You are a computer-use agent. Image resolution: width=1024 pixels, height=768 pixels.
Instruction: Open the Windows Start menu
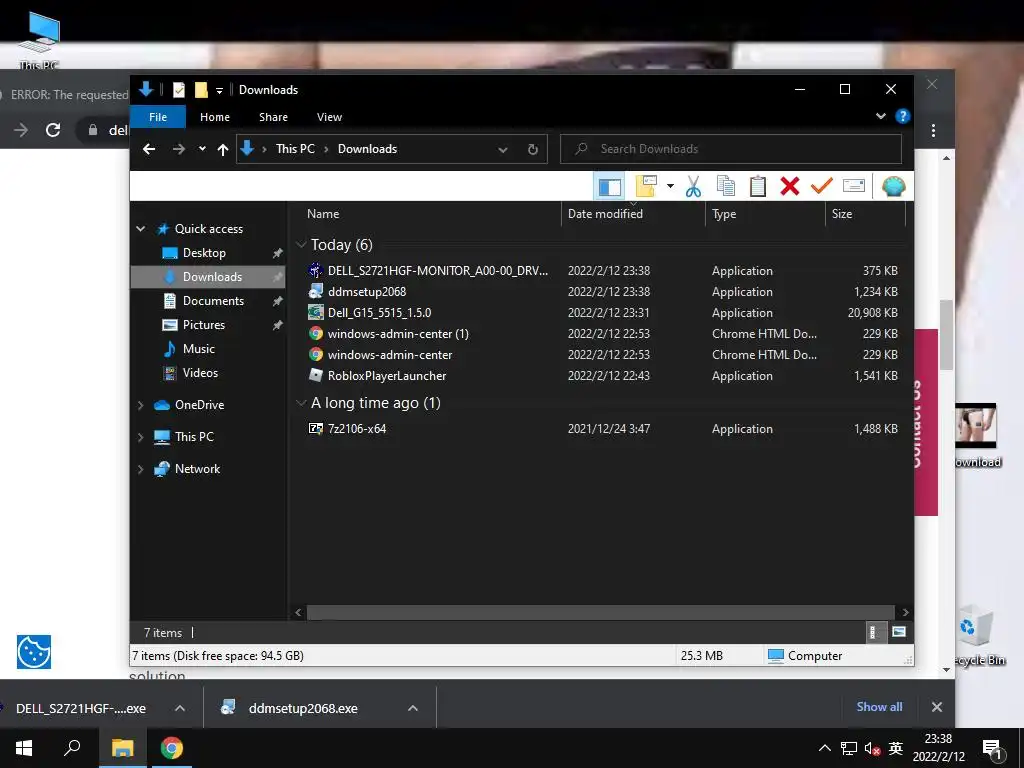(24, 748)
